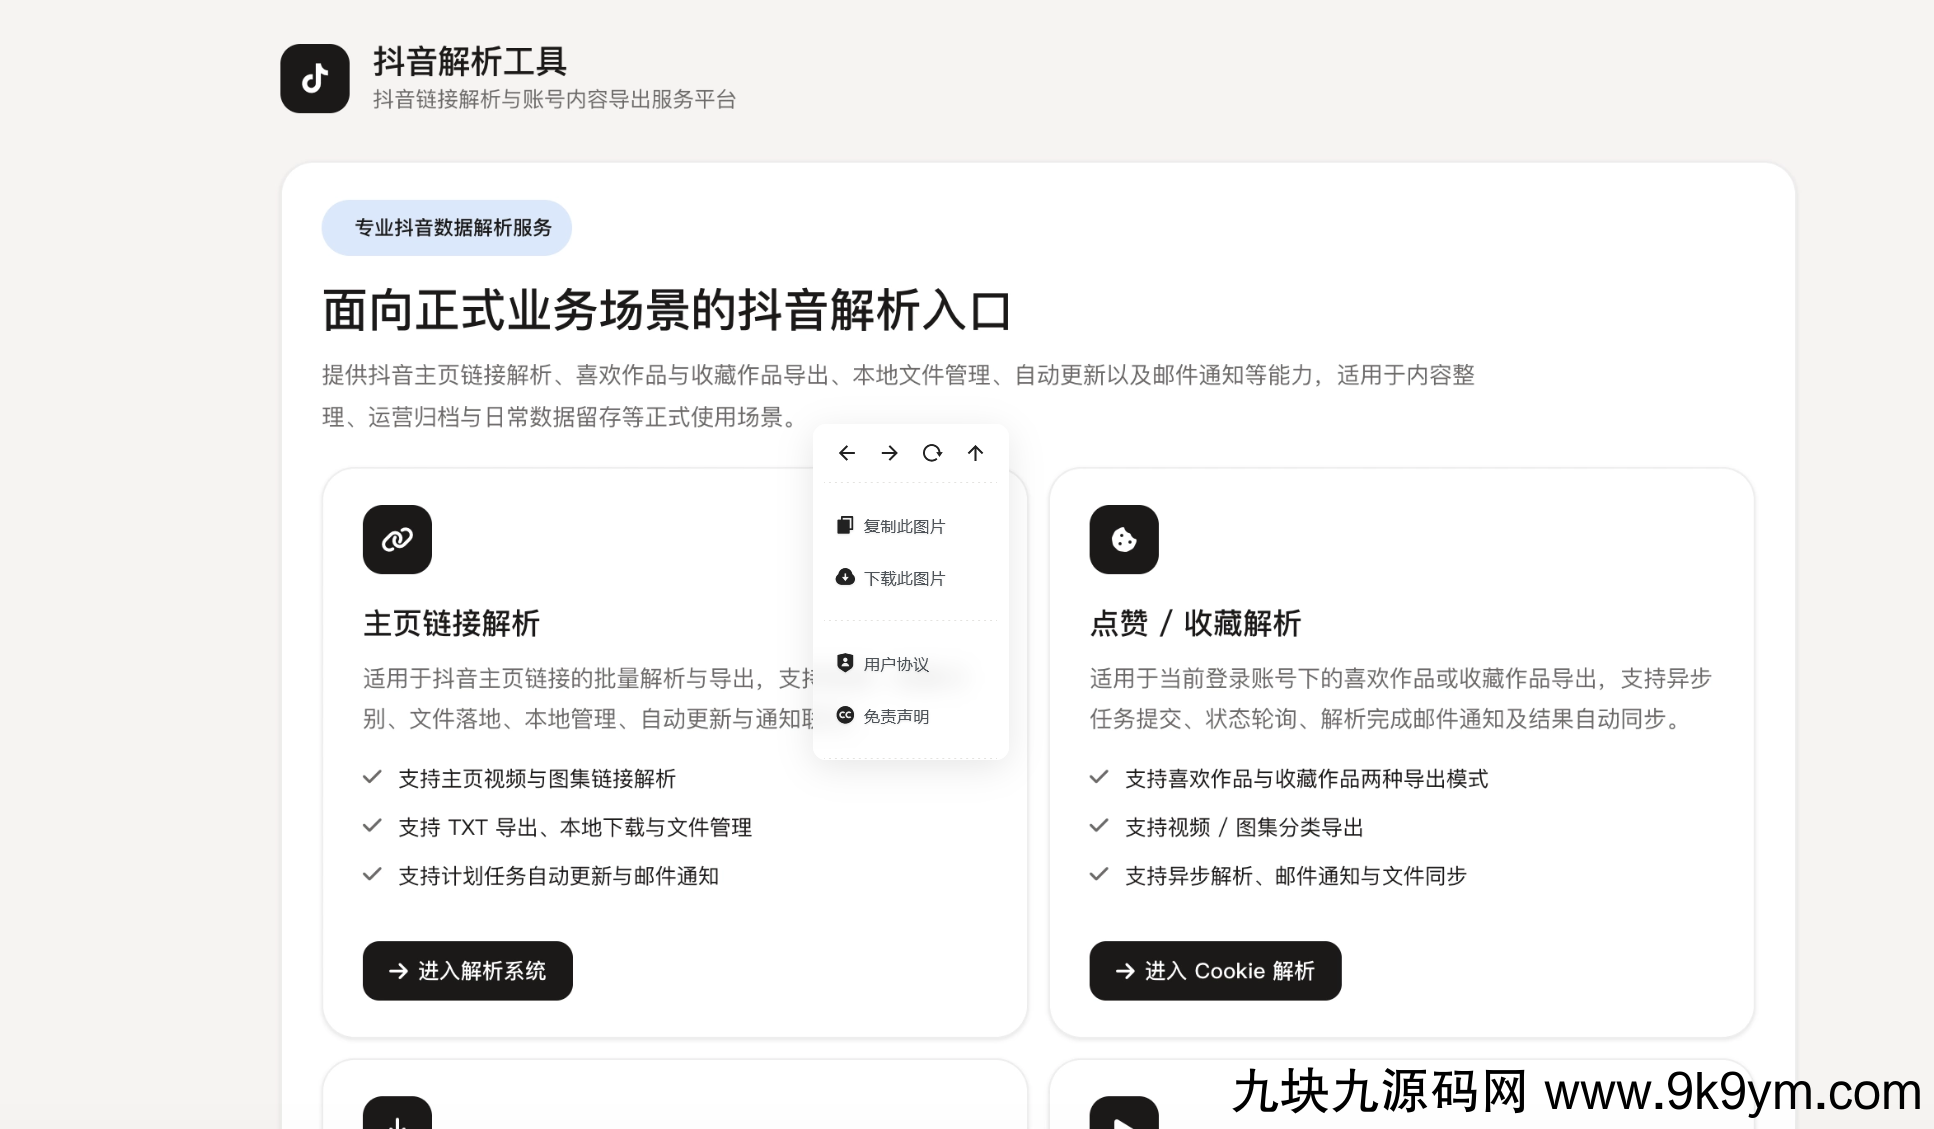Image resolution: width=1934 pixels, height=1129 pixels.
Task: Click 支持视频 / 图集分类导出 line
Action: pos(1244,827)
